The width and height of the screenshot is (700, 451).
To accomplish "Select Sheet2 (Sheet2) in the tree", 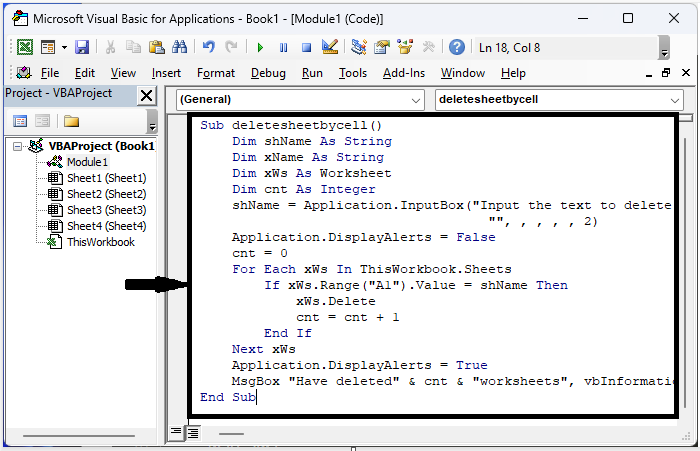I will (107, 194).
